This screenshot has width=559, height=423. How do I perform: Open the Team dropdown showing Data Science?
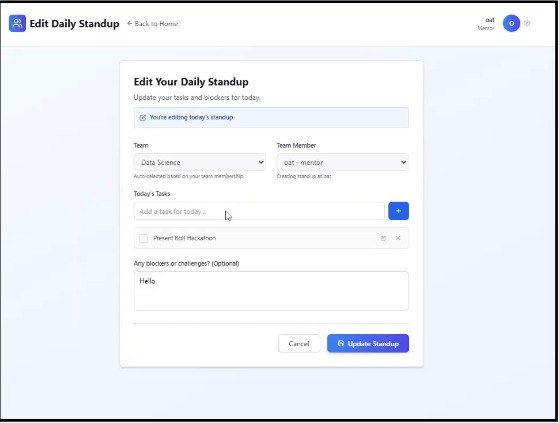(x=200, y=162)
